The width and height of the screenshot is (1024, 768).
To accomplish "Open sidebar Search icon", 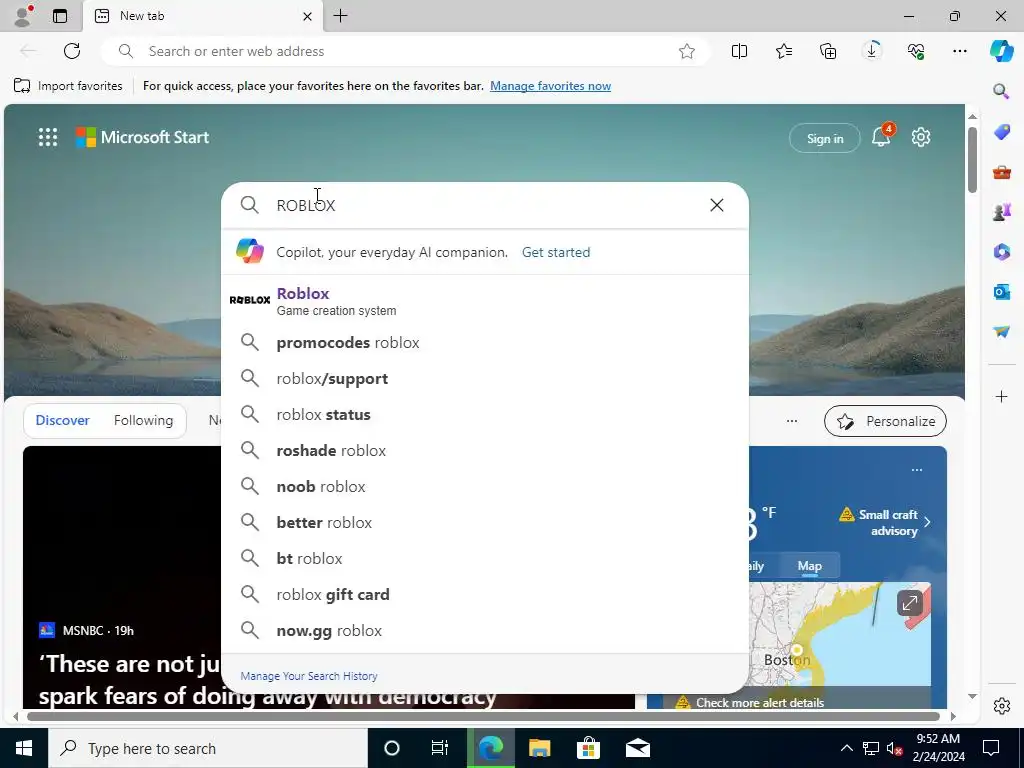I will [1001, 91].
